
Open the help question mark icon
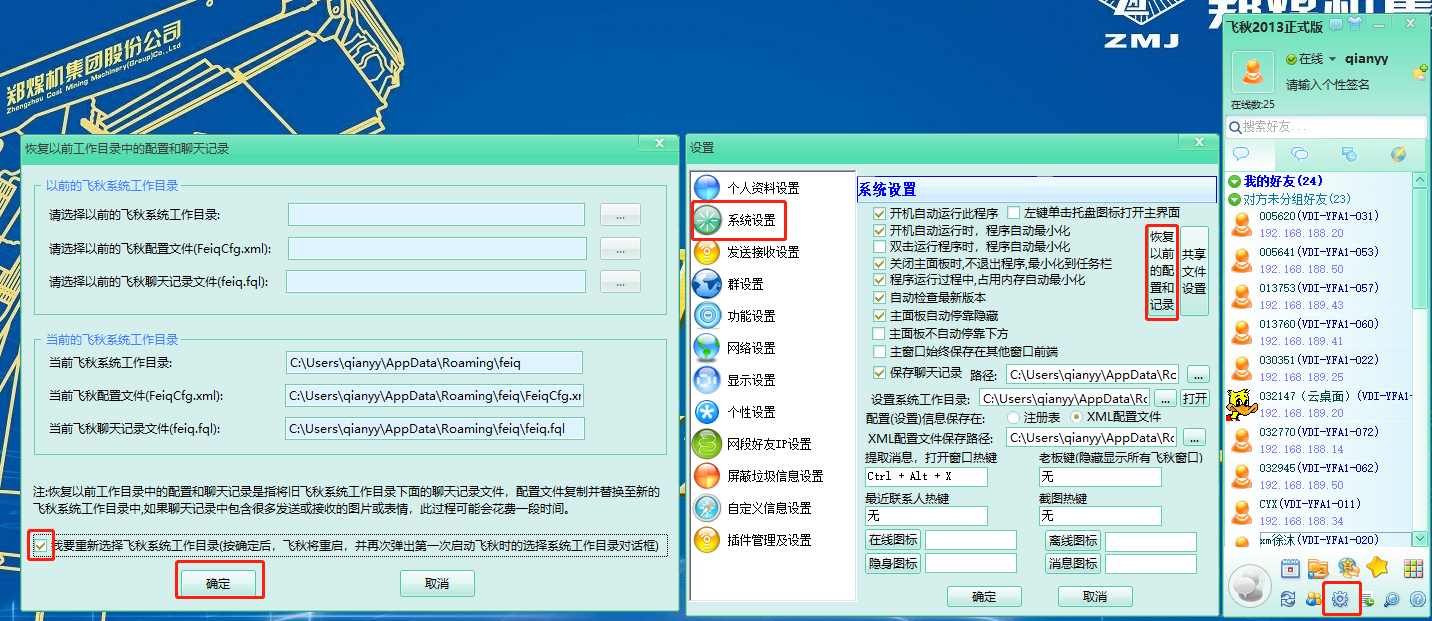coord(1416,599)
